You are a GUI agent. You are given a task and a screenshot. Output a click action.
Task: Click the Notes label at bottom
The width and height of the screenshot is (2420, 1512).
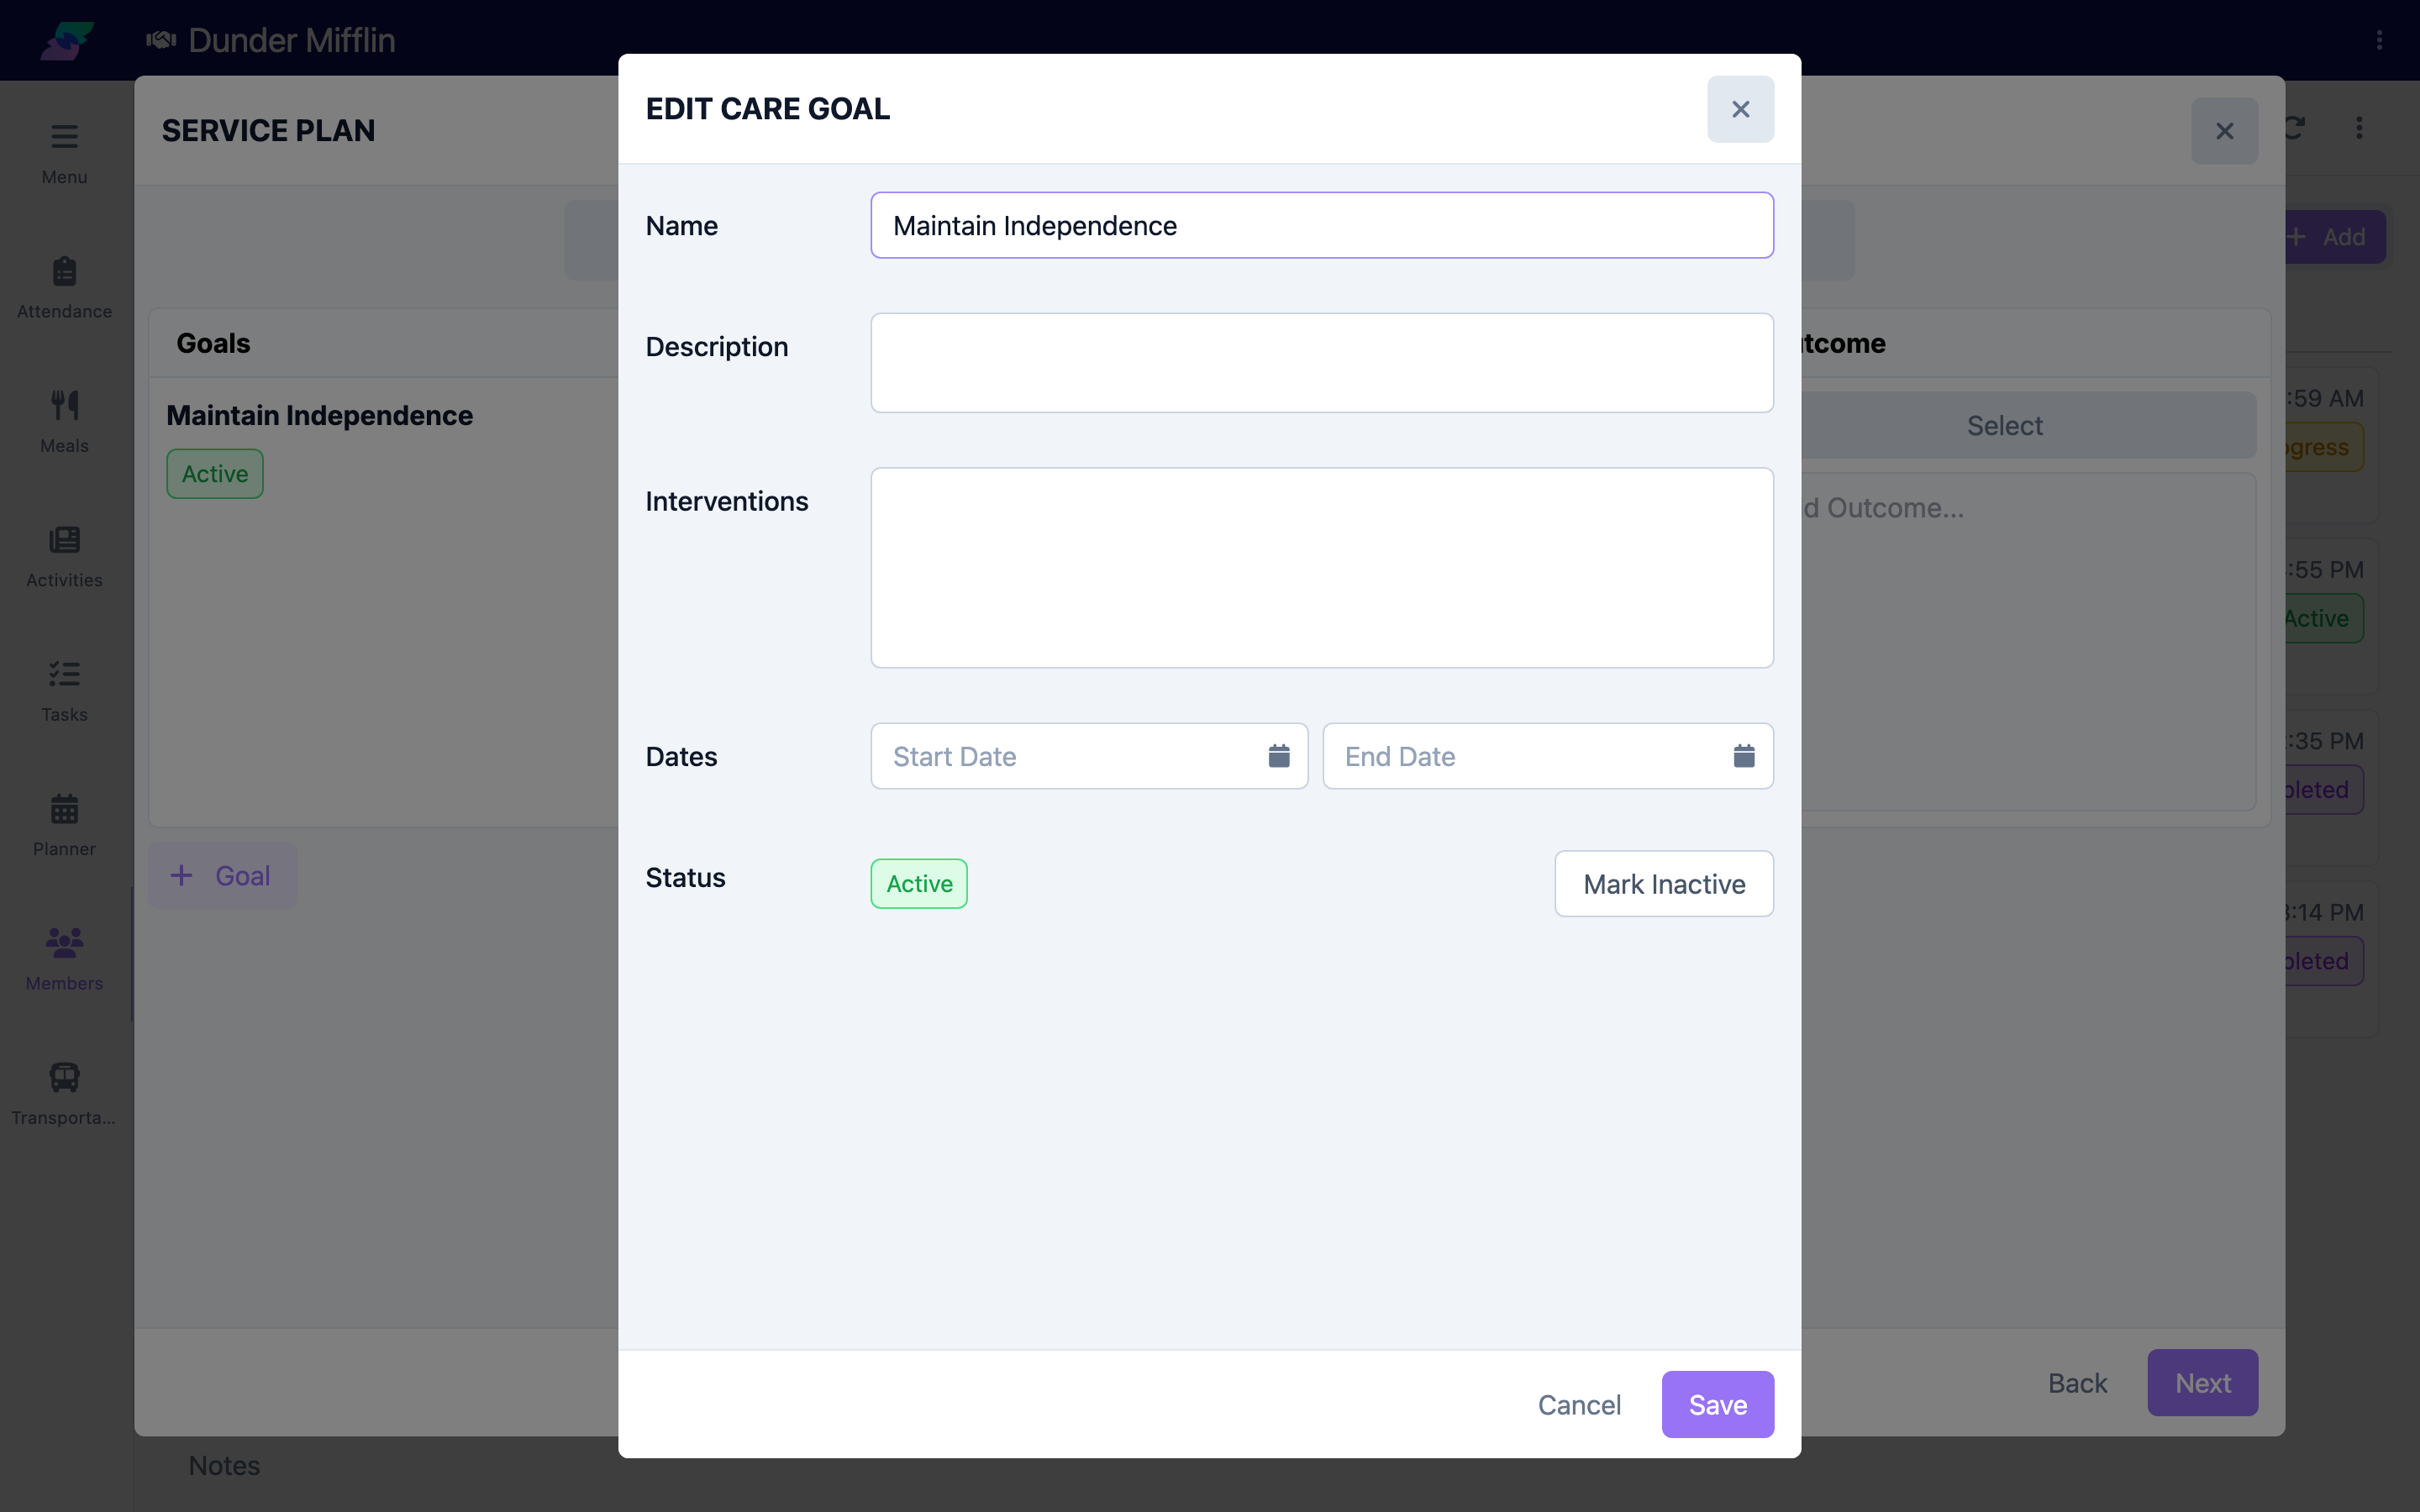224,1466
